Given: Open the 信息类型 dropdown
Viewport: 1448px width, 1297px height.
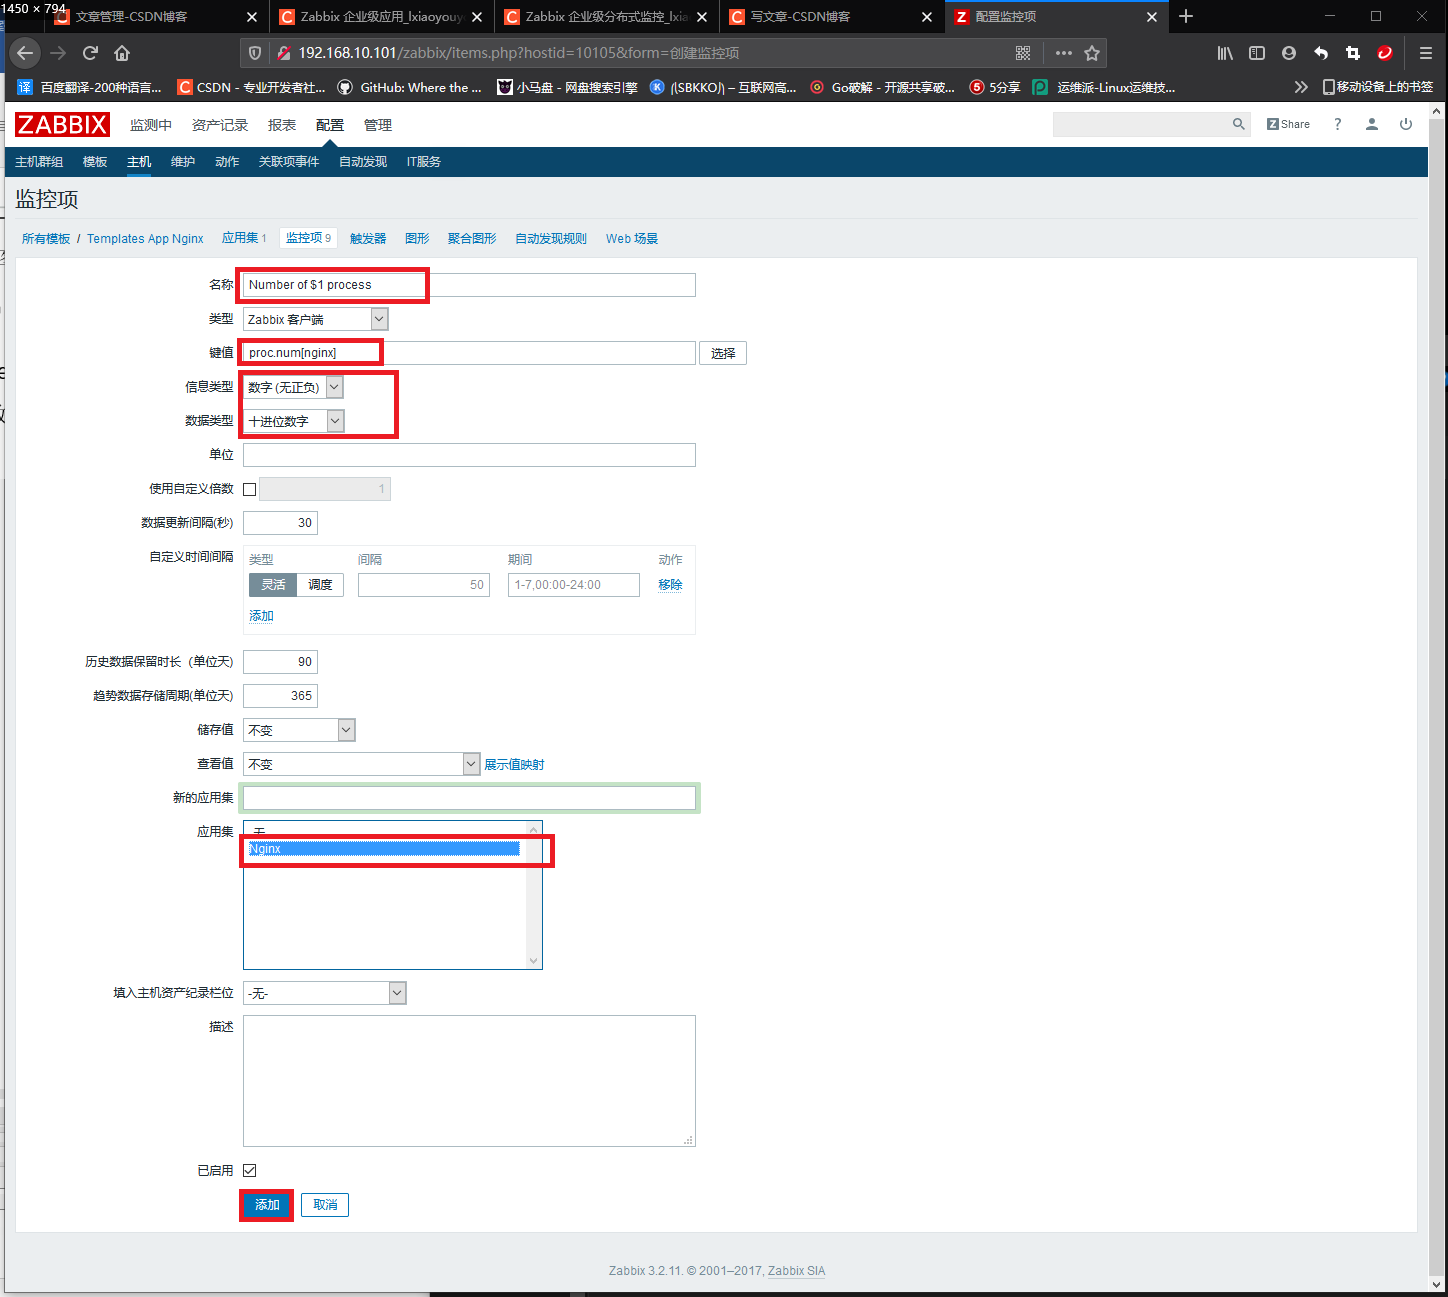Looking at the screenshot, I should click(x=293, y=387).
